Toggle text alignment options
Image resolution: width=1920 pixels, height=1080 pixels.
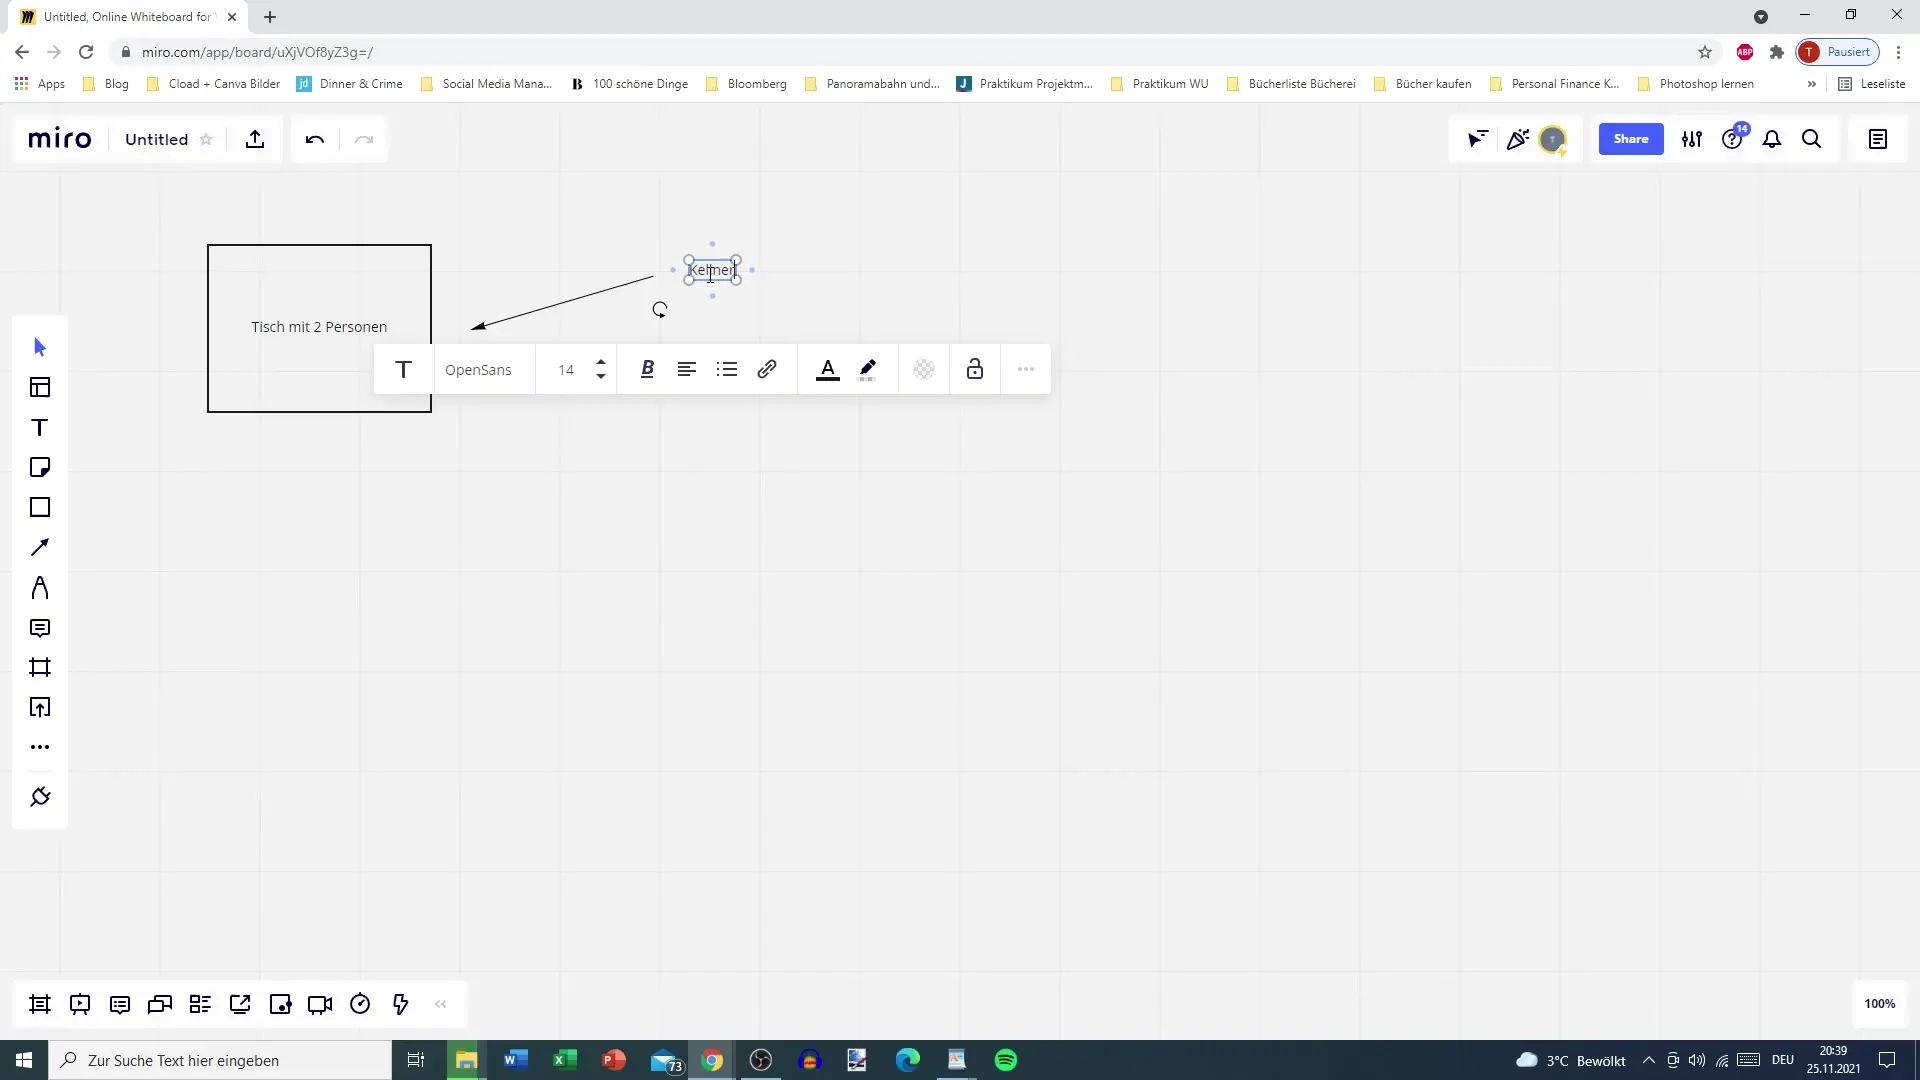pos(687,369)
